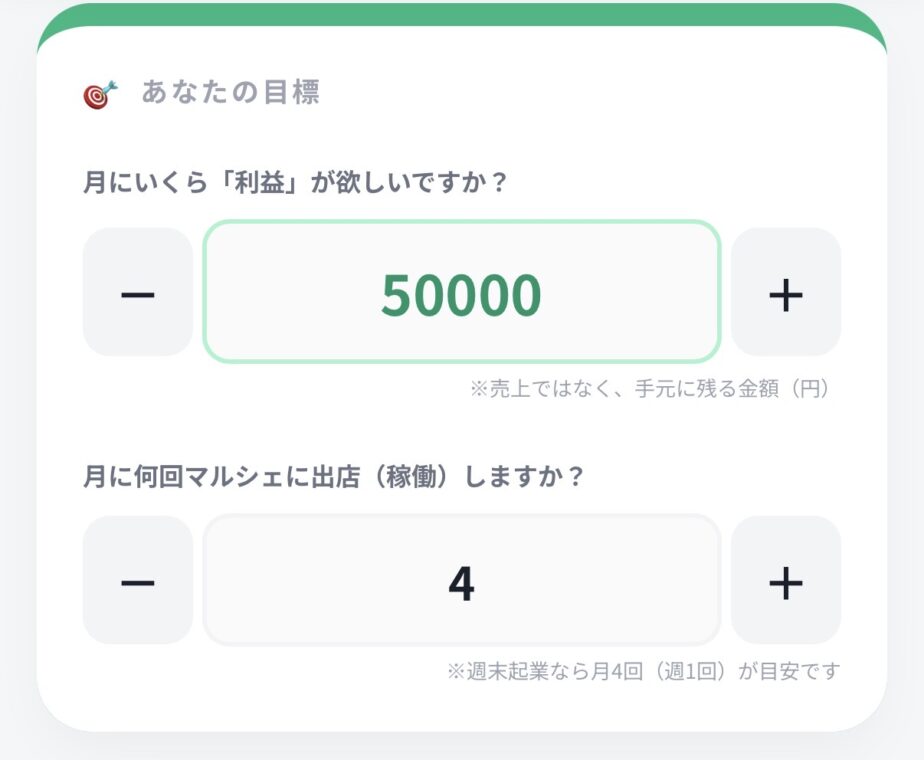Decrease the monthly profit amount with minus
This screenshot has width=924, height=760.
[138, 292]
